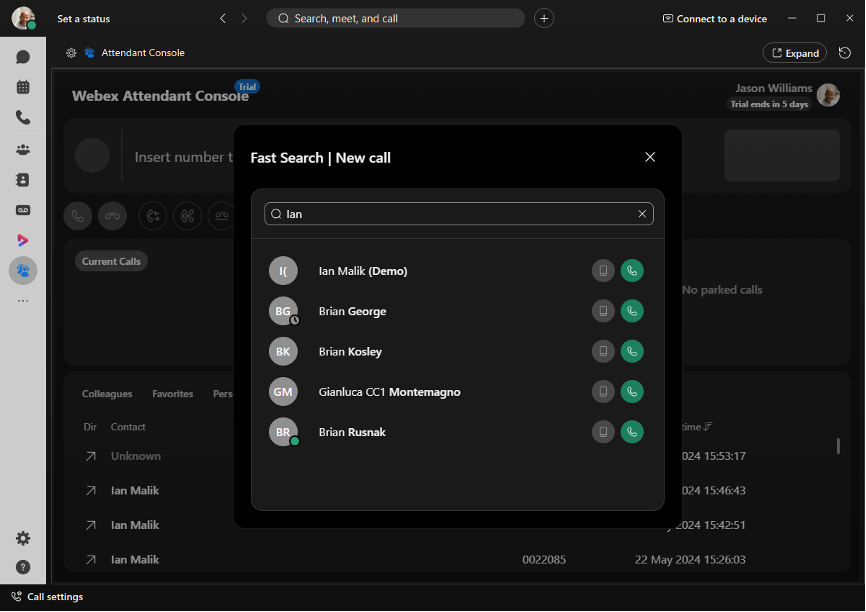Open the Voicemail icon in sidebar
The height and width of the screenshot is (612, 866).
23,210
